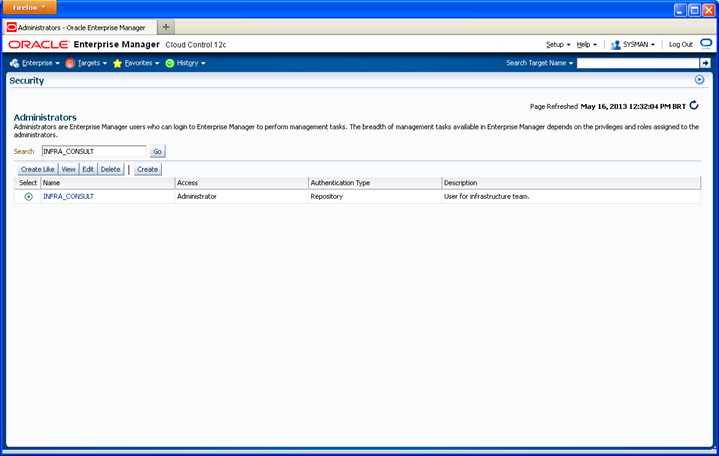This screenshot has height=456, width=719.
Task: Click the History clock icon
Action: click(170, 63)
